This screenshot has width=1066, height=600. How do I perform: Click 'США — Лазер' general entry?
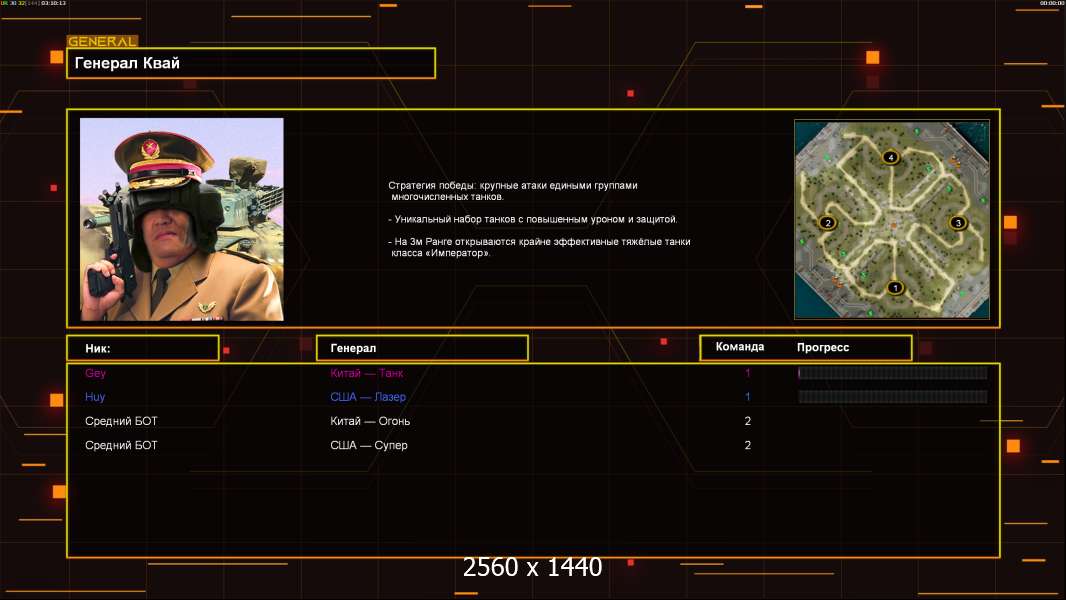368,397
